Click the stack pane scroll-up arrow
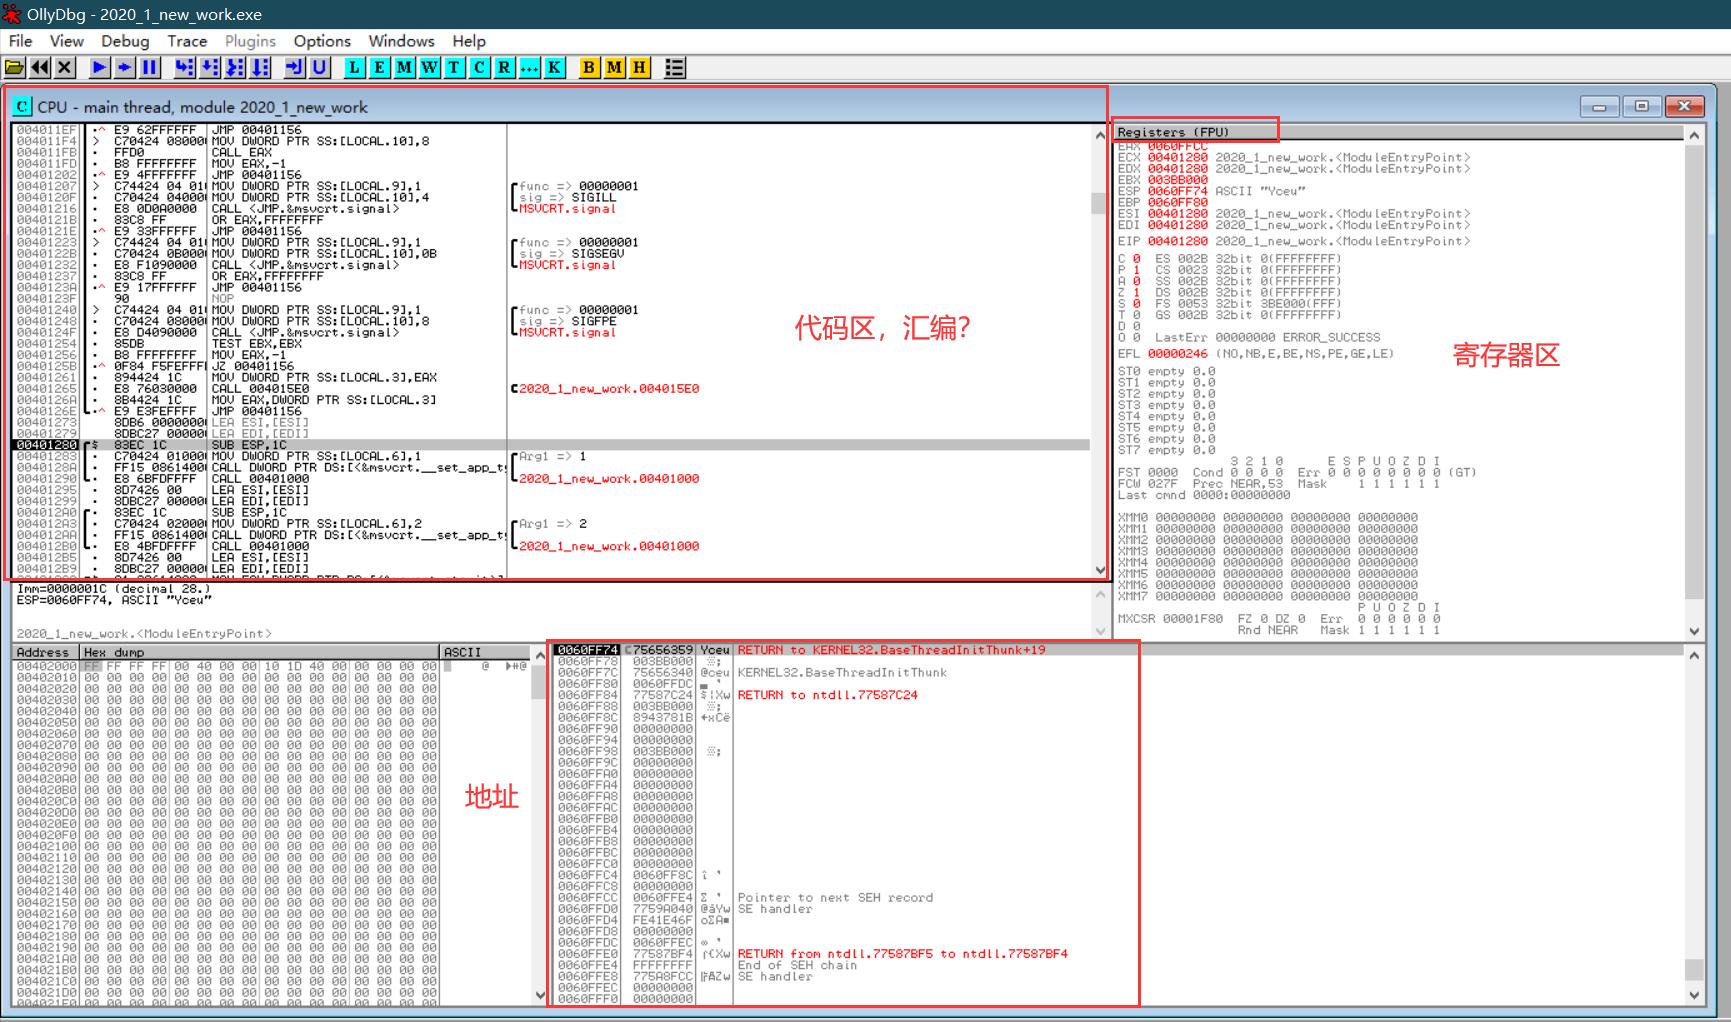This screenshot has height=1022, width=1731. click(1694, 655)
